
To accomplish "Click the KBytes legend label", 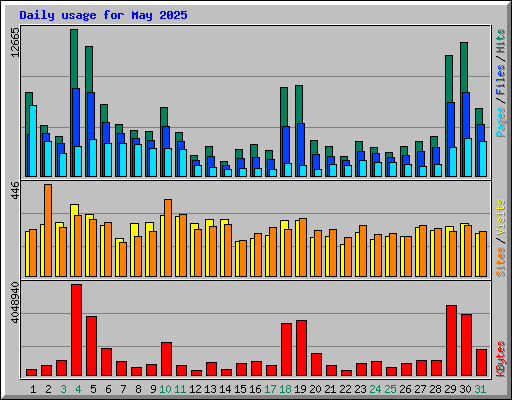I will pyautogui.click(x=500, y=359).
